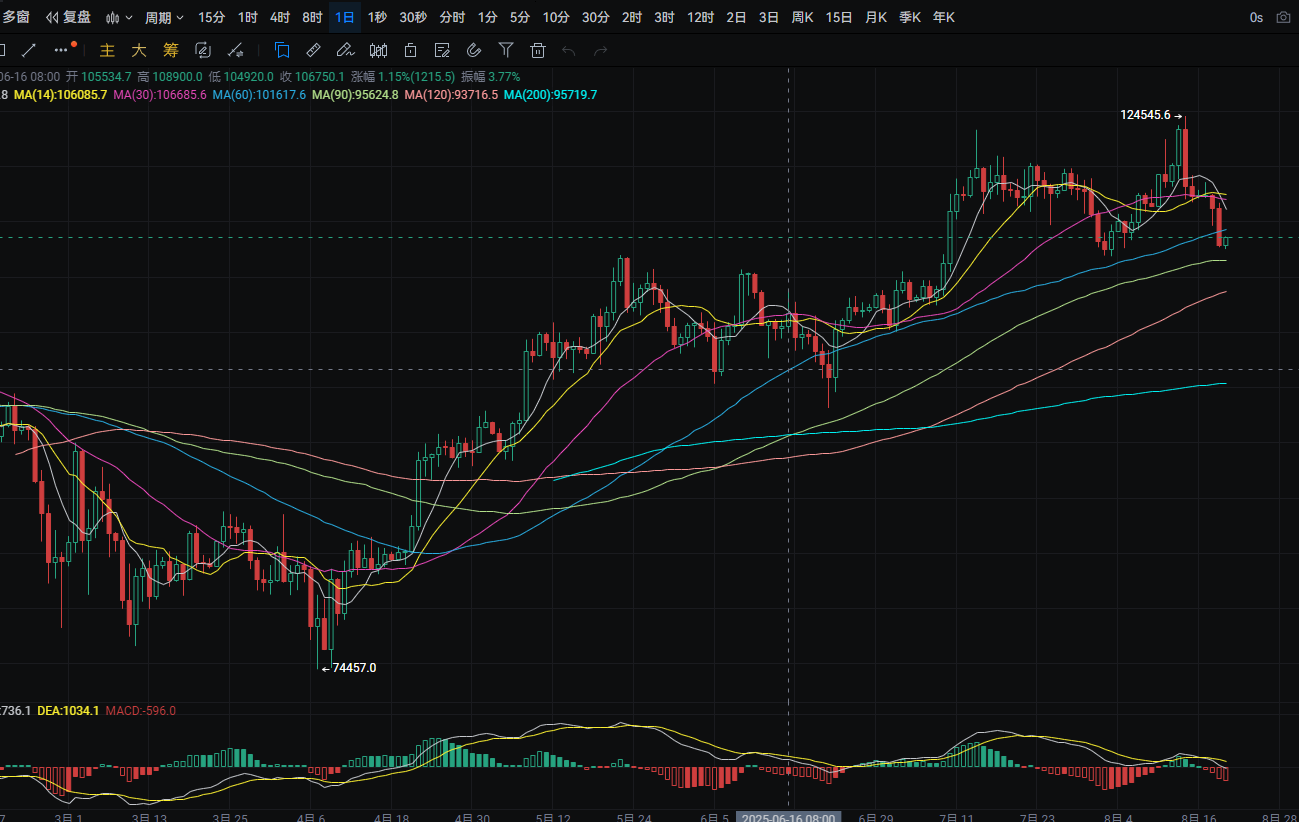Toggle the 大 overlay button
The height and width of the screenshot is (822, 1299).
[139, 50]
